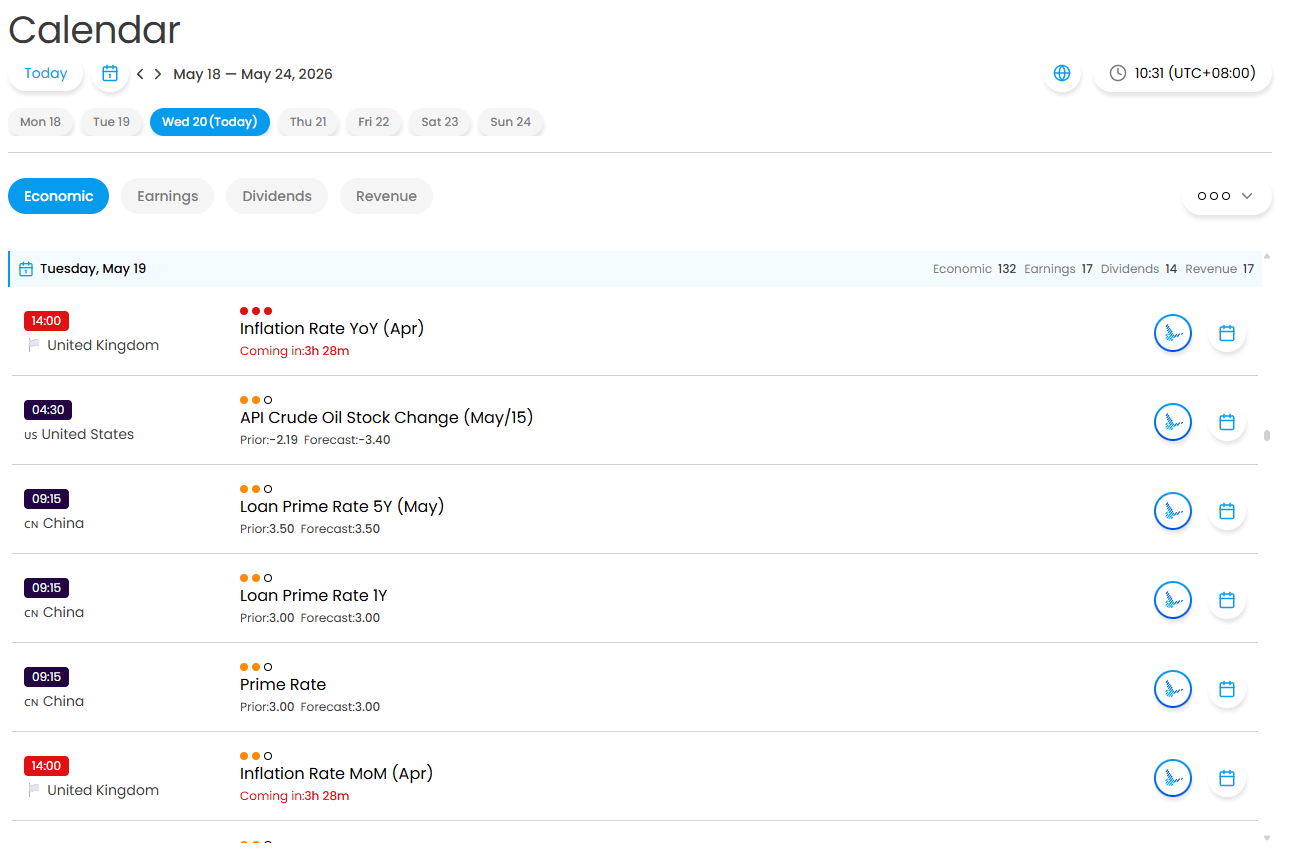Add Loan Prime Rate 5Y to calendar
Image resolution: width=1294 pixels, height=848 pixels.
pos(1227,511)
